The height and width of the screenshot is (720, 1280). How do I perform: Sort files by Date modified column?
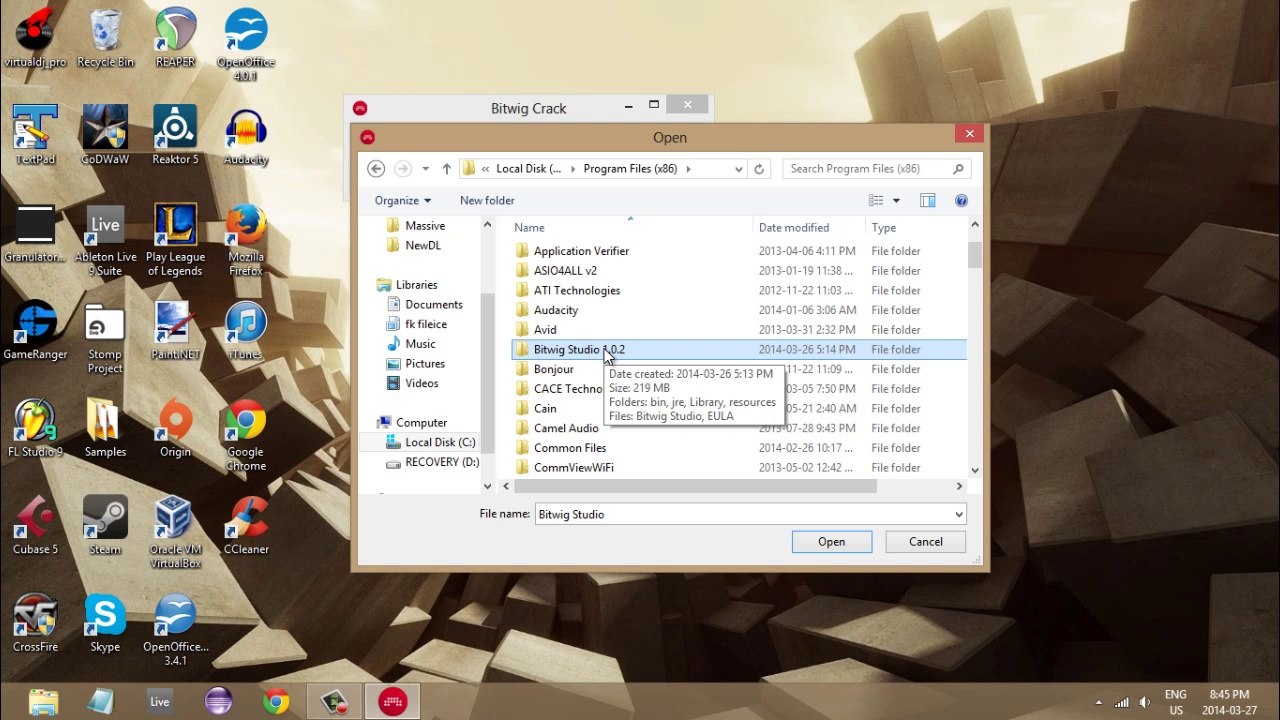pos(809,228)
